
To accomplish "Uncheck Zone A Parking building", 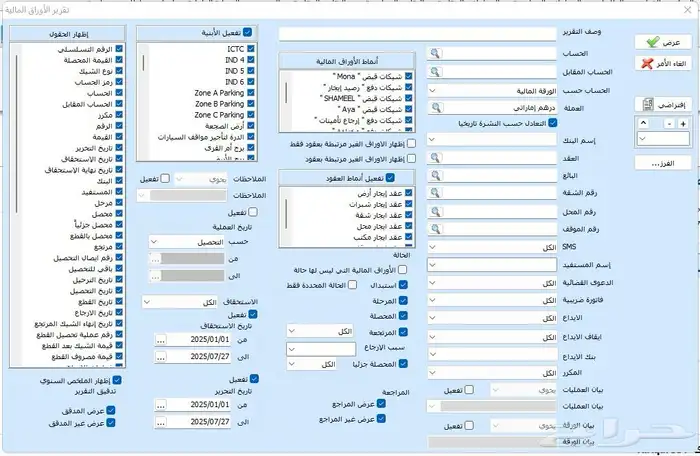I will (250, 93).
